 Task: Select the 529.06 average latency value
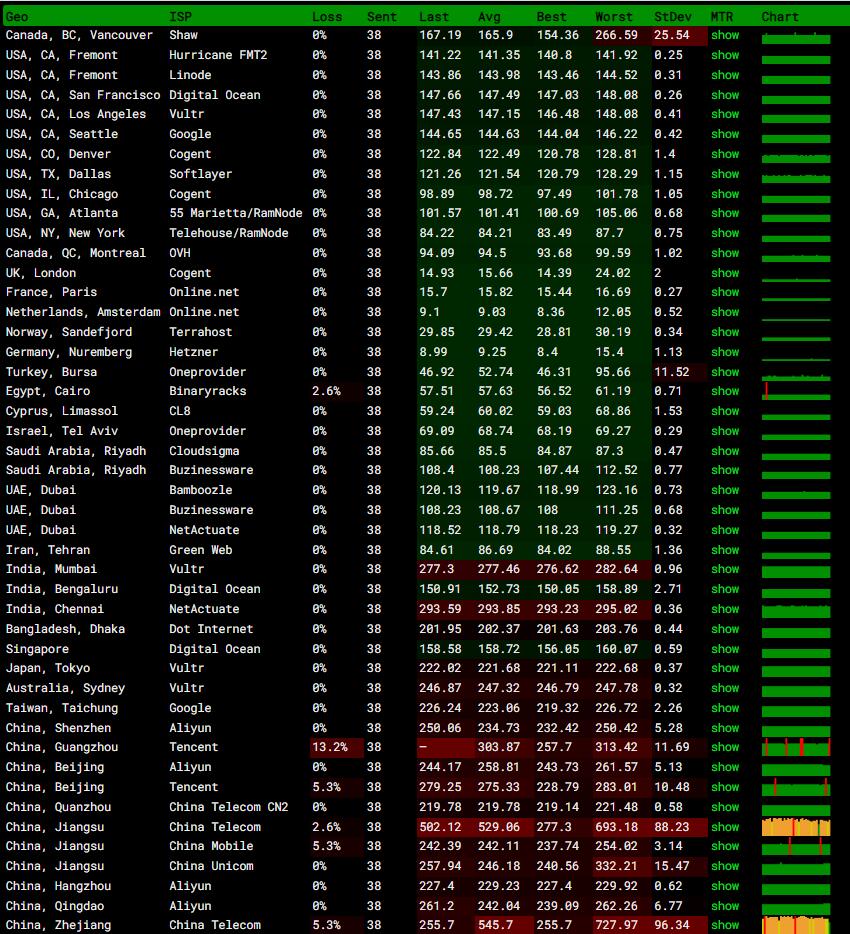(499, 827)
